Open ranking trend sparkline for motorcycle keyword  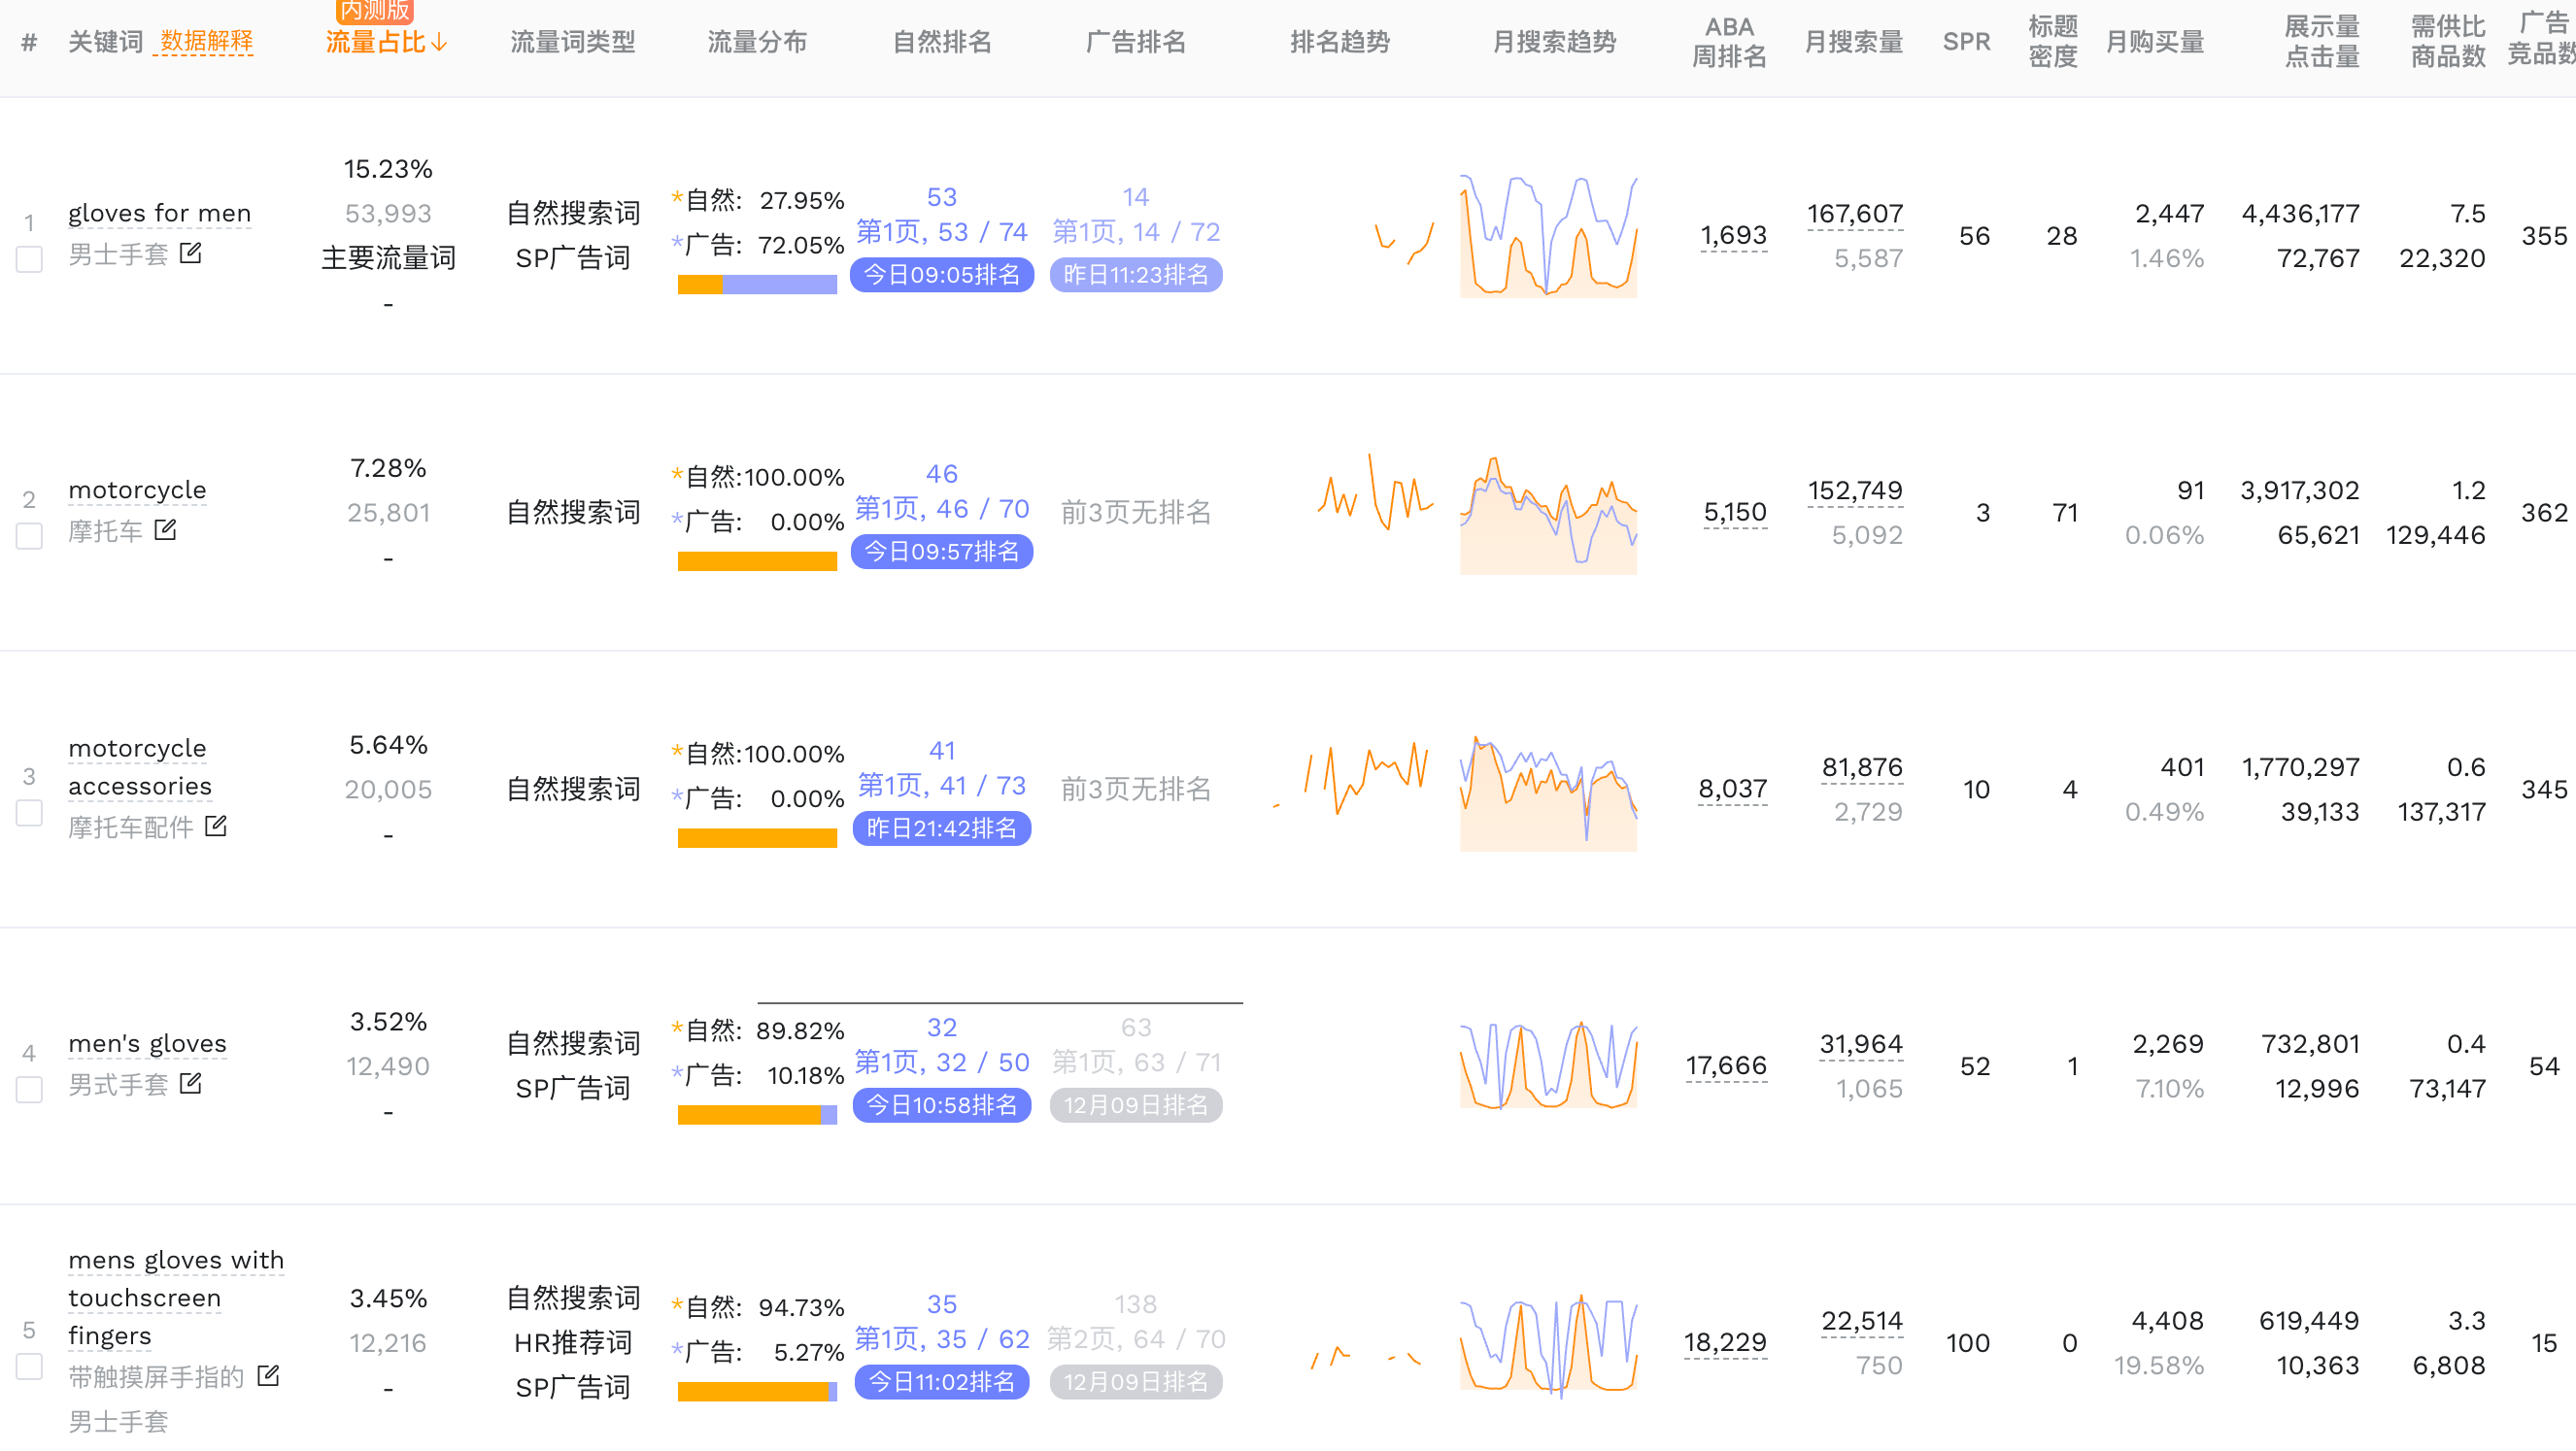[1376, 494]
